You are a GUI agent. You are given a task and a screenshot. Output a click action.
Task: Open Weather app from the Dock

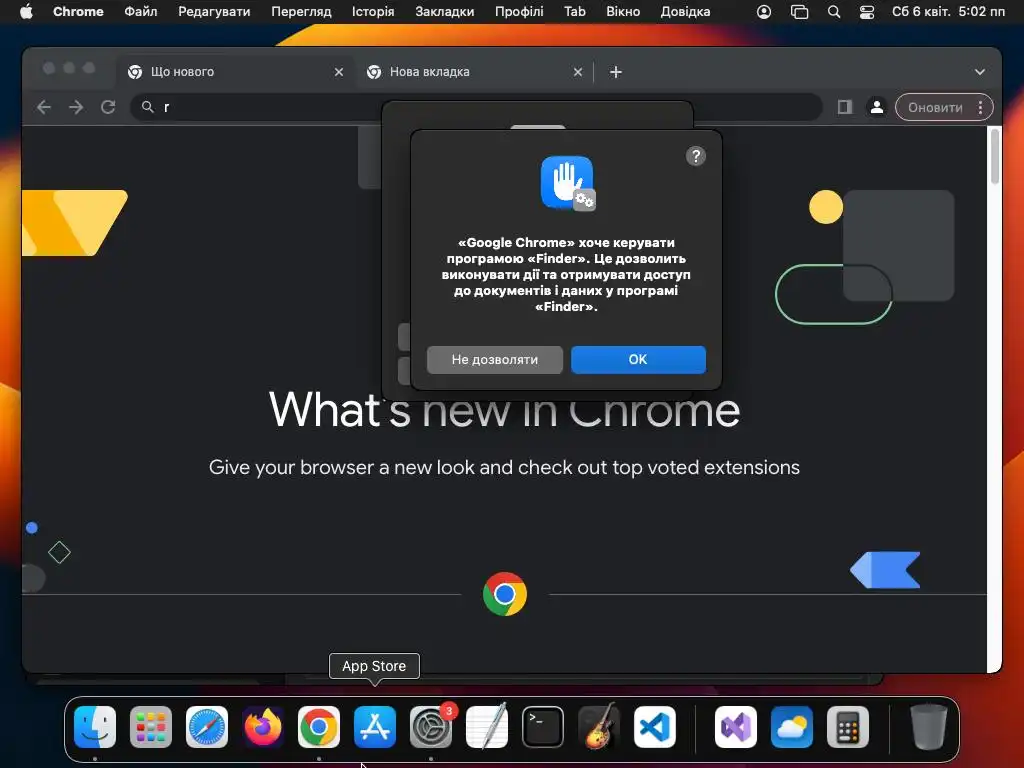click(792, 727)
